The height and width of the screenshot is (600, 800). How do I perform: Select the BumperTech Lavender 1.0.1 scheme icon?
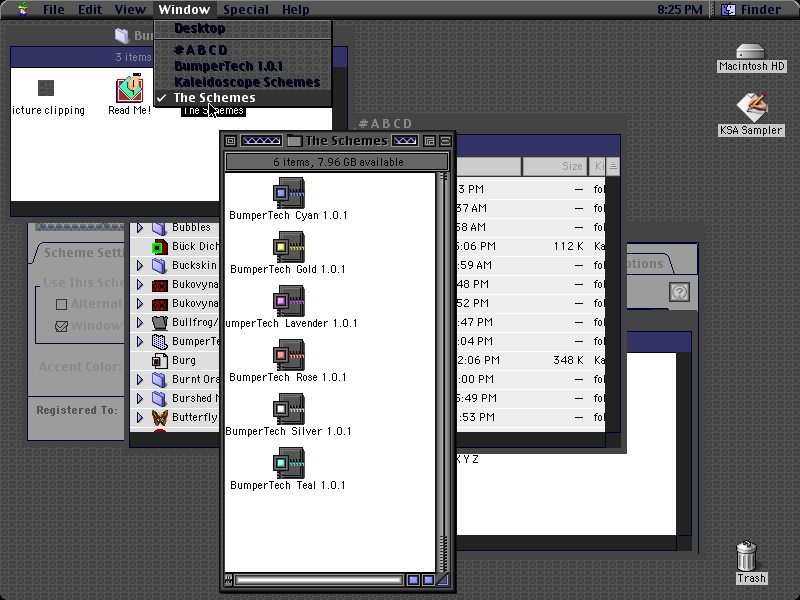tap(289, 301)
